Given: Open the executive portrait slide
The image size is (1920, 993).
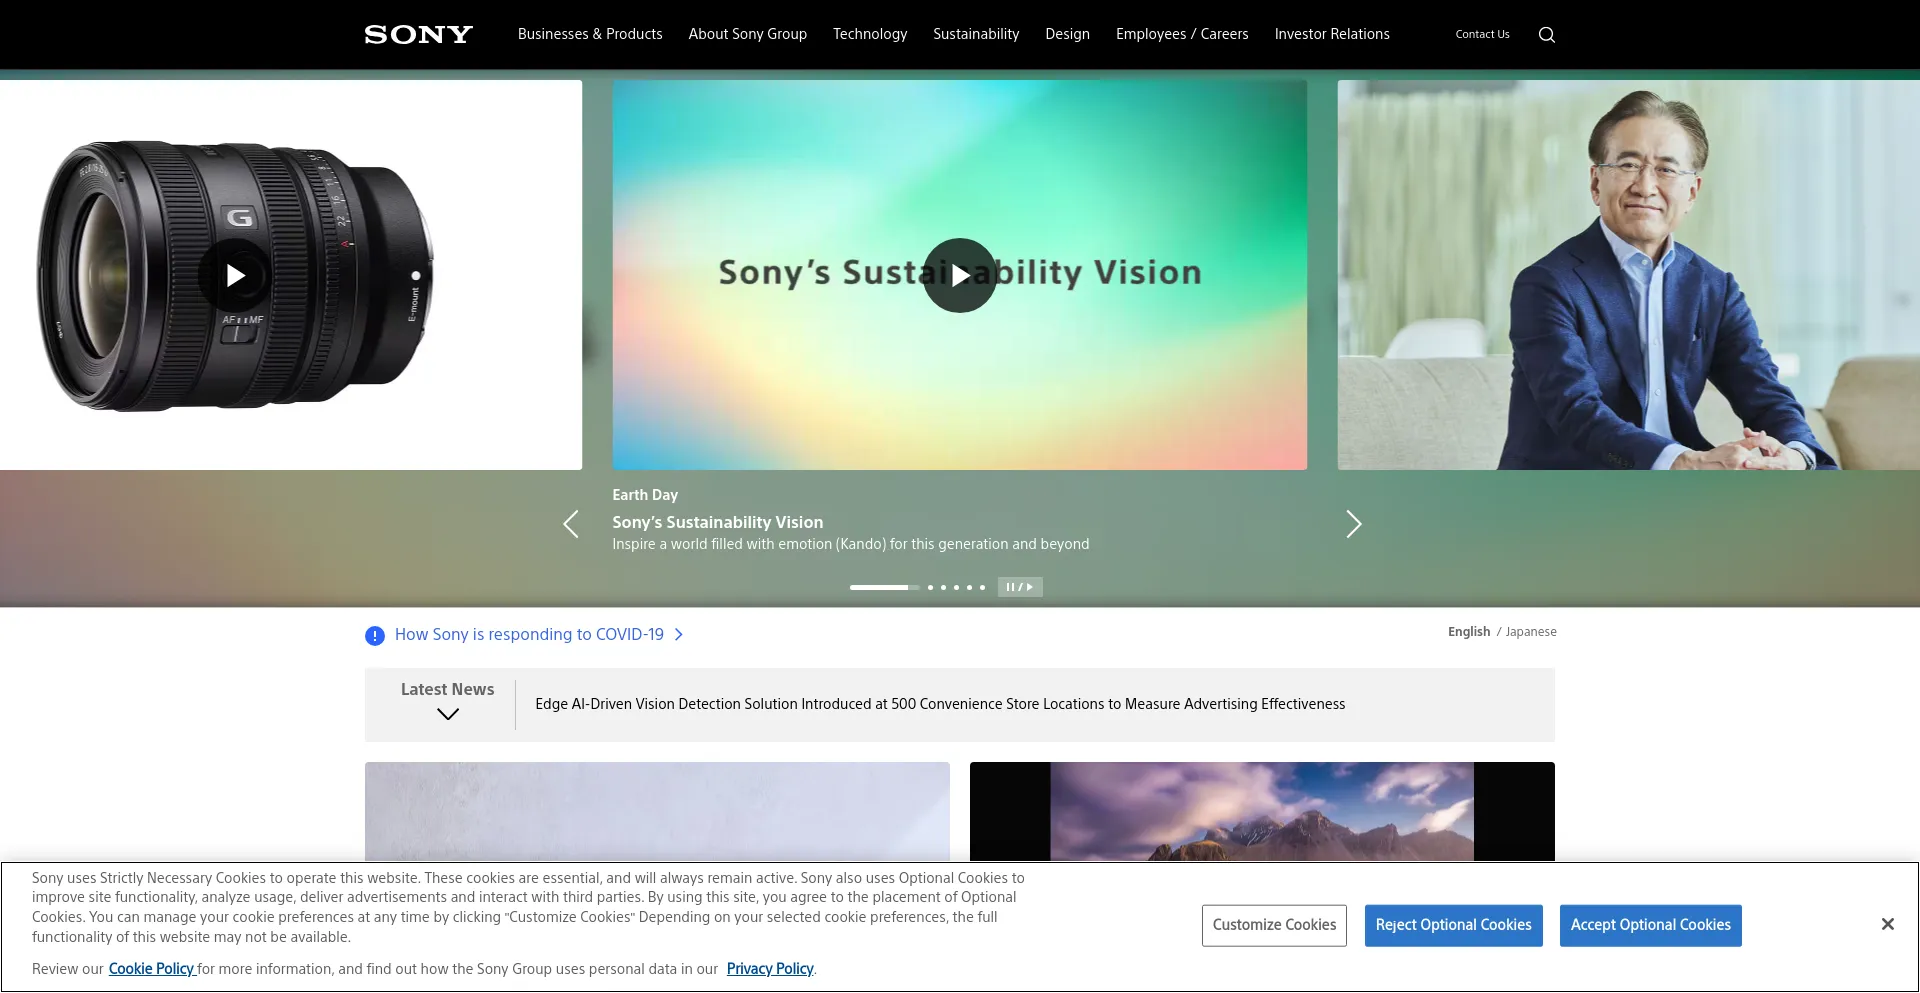Looking at the screenshot, I should [x=1628, y=275].
